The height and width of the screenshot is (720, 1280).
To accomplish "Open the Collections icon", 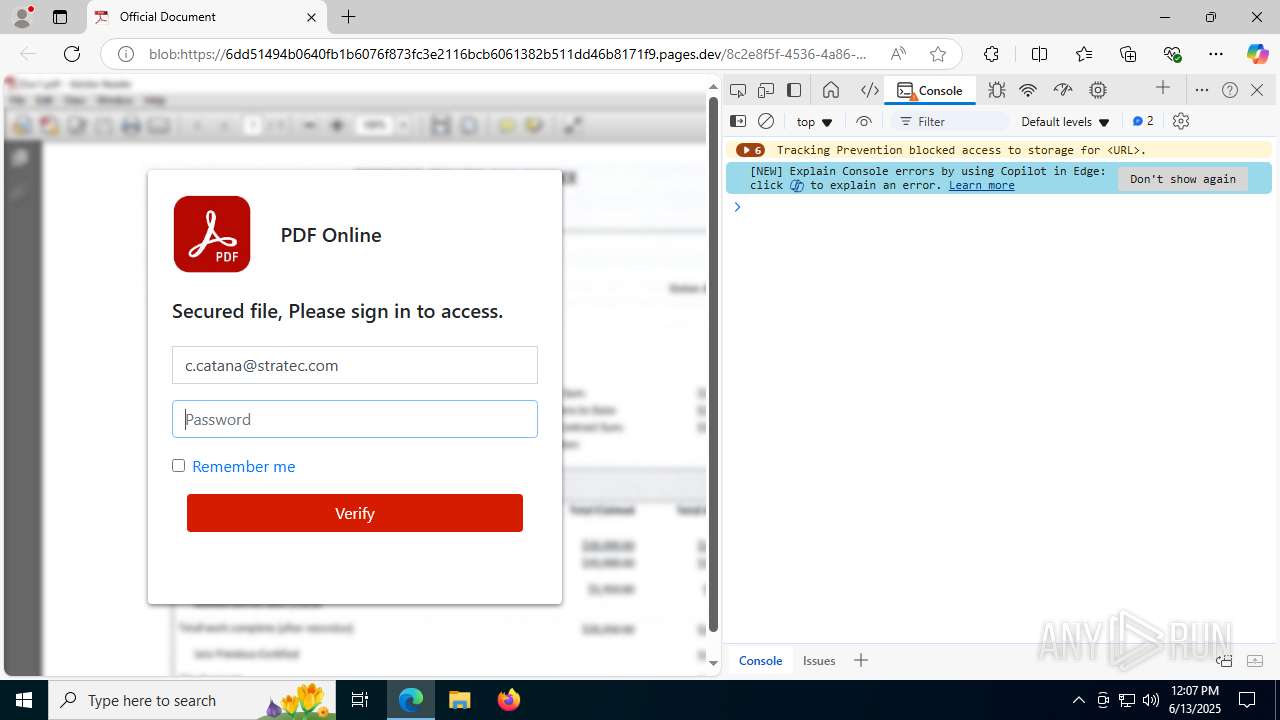I will tap(1128, 54).
